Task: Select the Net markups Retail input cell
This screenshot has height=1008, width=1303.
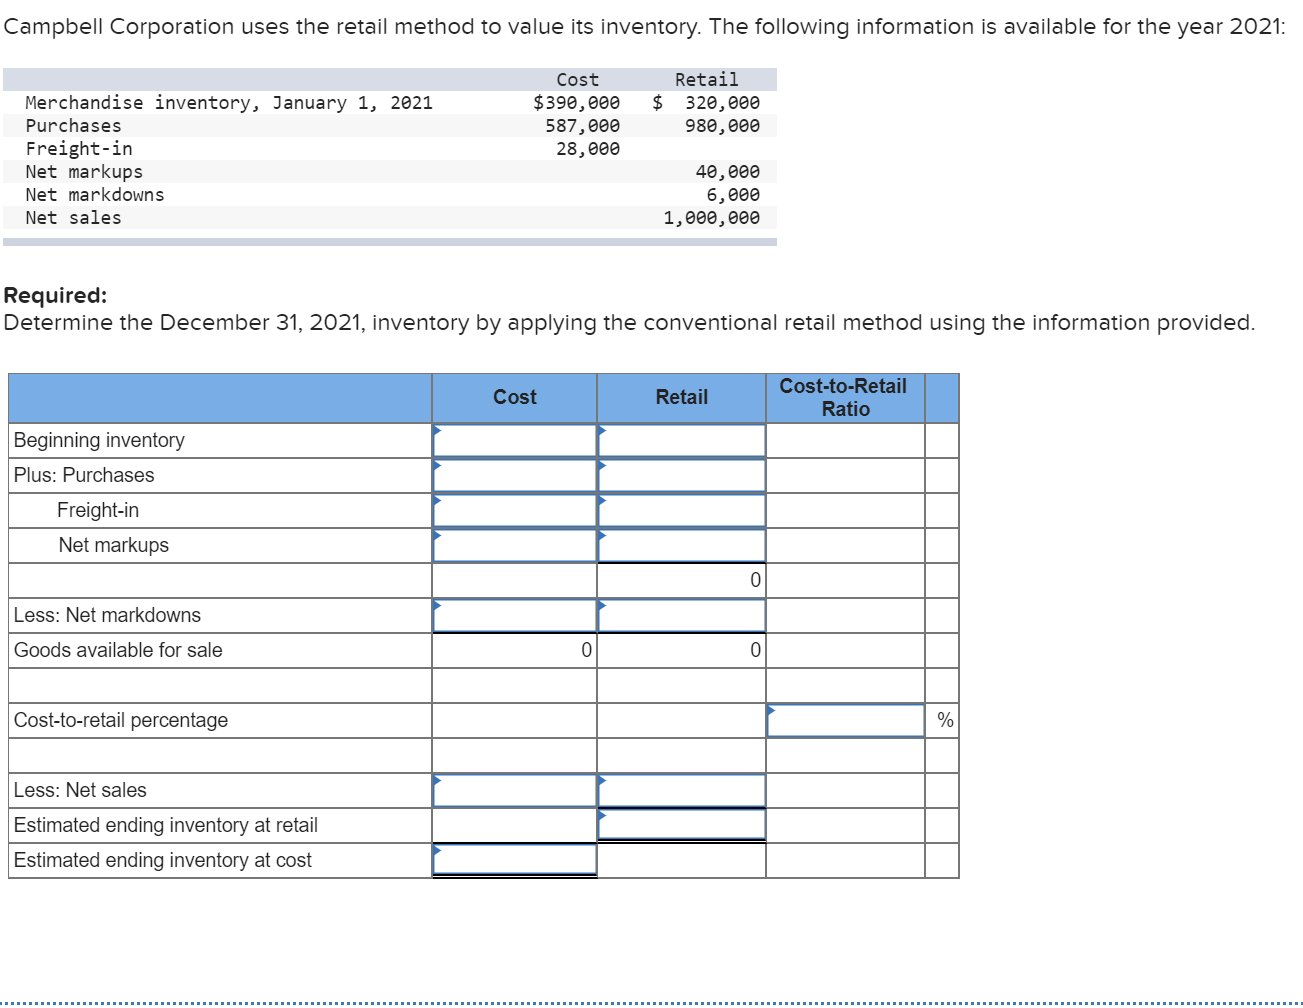Action: click(682, 545)
